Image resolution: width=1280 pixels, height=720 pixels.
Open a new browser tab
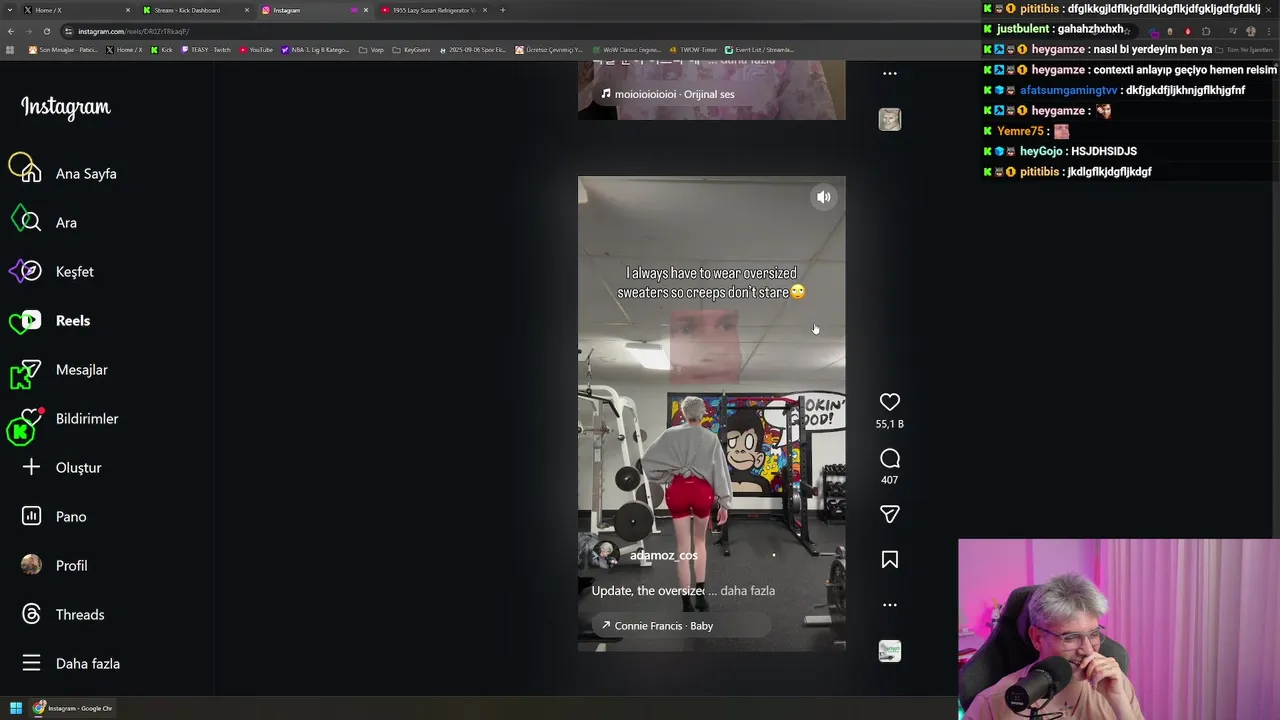503,10
